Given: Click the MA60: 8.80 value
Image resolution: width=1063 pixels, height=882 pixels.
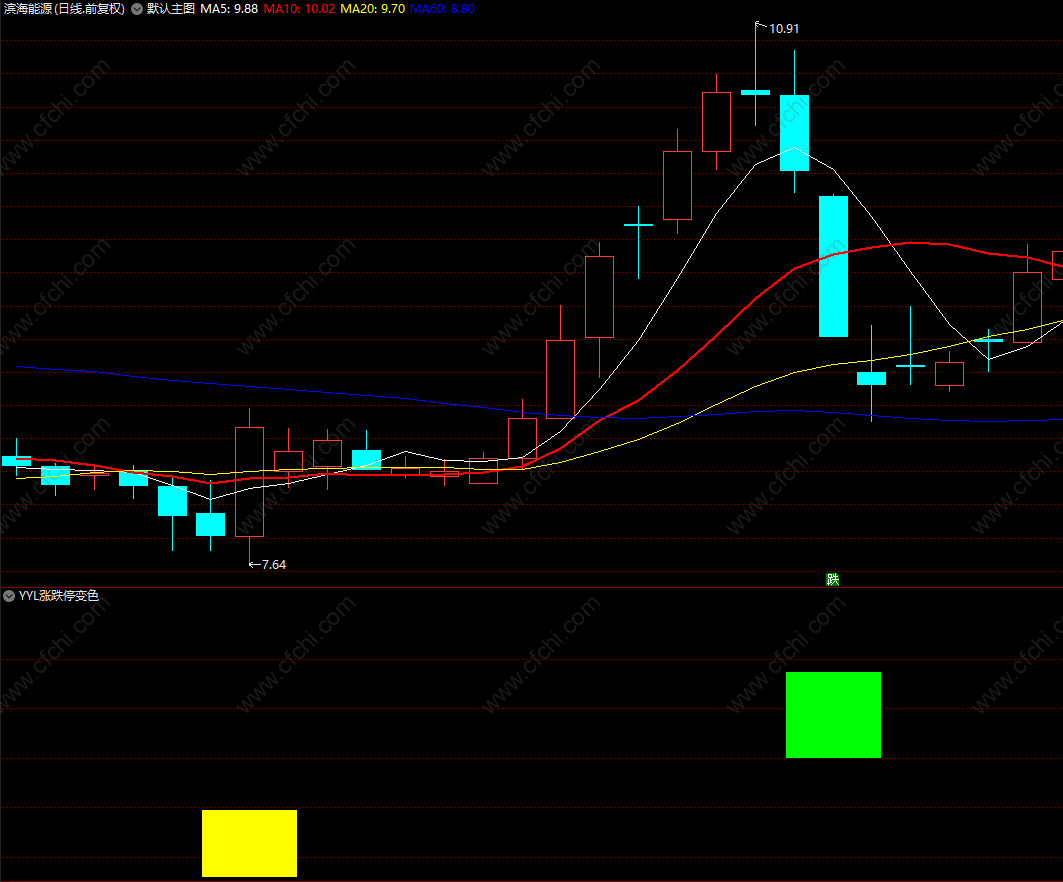Looking at the screenshot, I should tap(442, 9).
